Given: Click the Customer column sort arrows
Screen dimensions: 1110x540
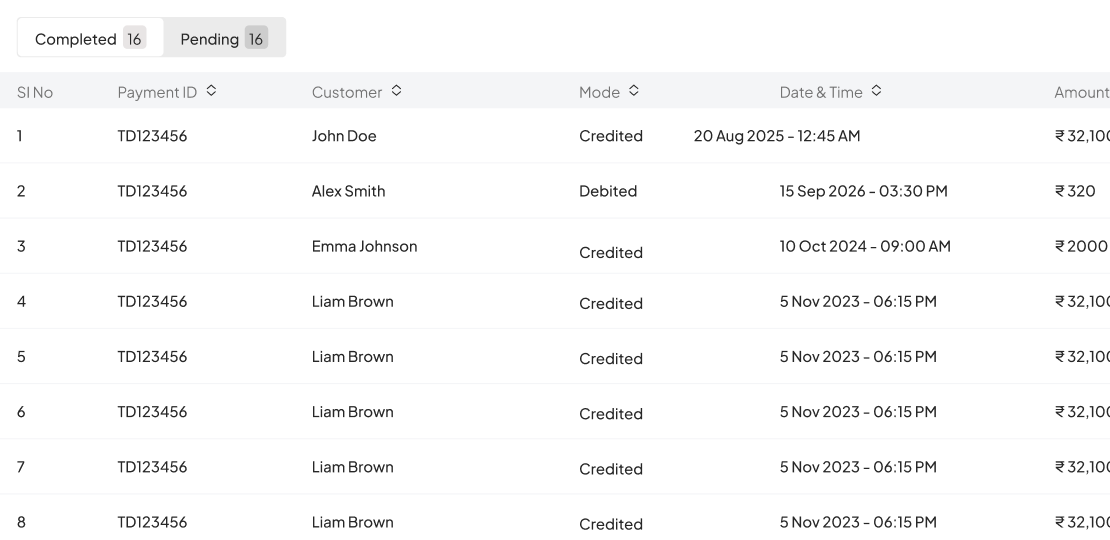Looking at the screenshot, I should (396, 91).
